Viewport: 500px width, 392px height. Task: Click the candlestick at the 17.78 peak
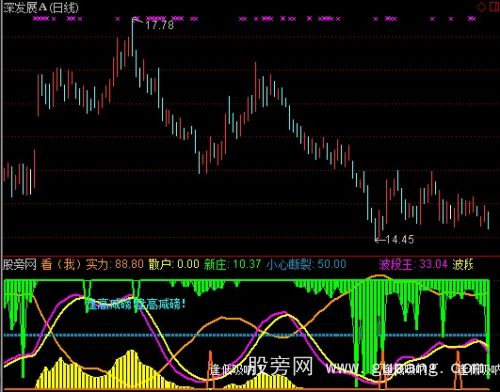tap(132, 36)
